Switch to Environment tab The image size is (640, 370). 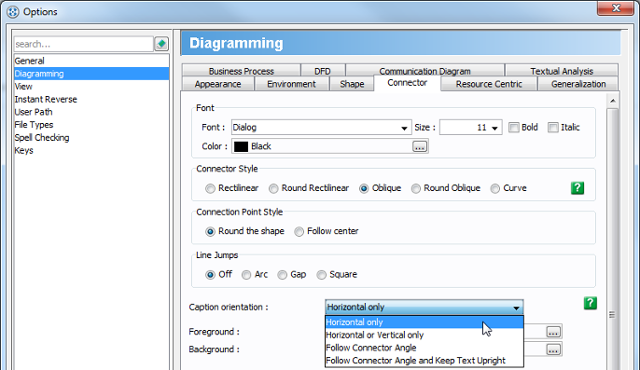pyautogui.click(x=291, y=84)
